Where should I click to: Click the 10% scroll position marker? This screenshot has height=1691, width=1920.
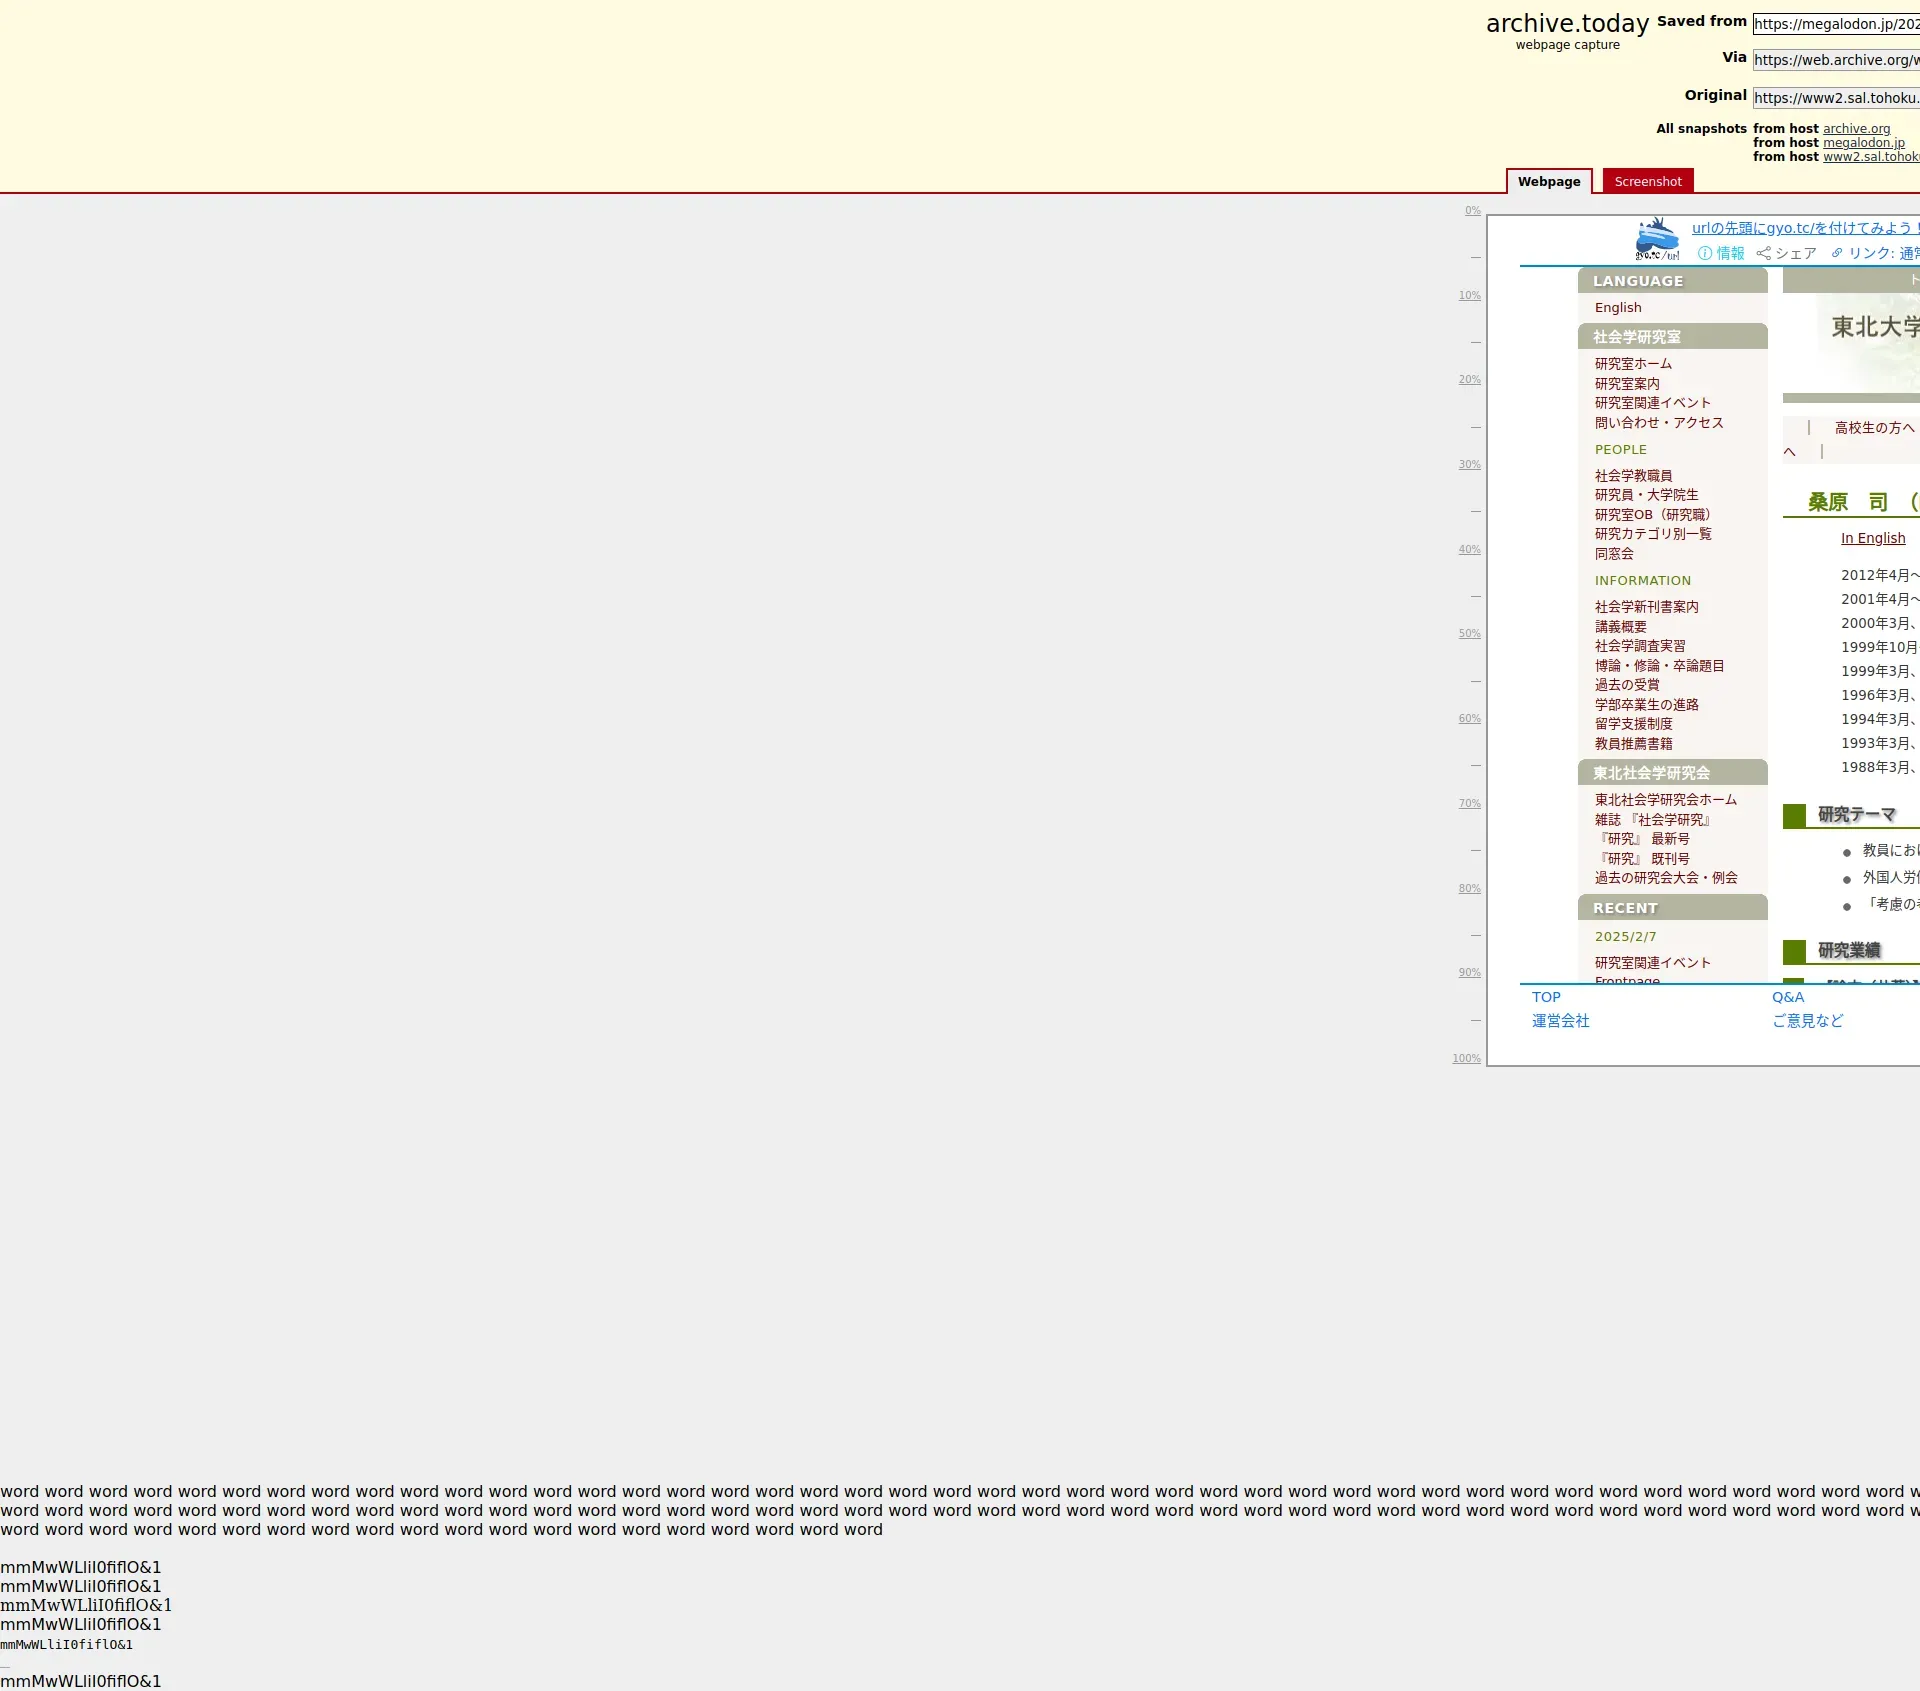click(1469, 296)
